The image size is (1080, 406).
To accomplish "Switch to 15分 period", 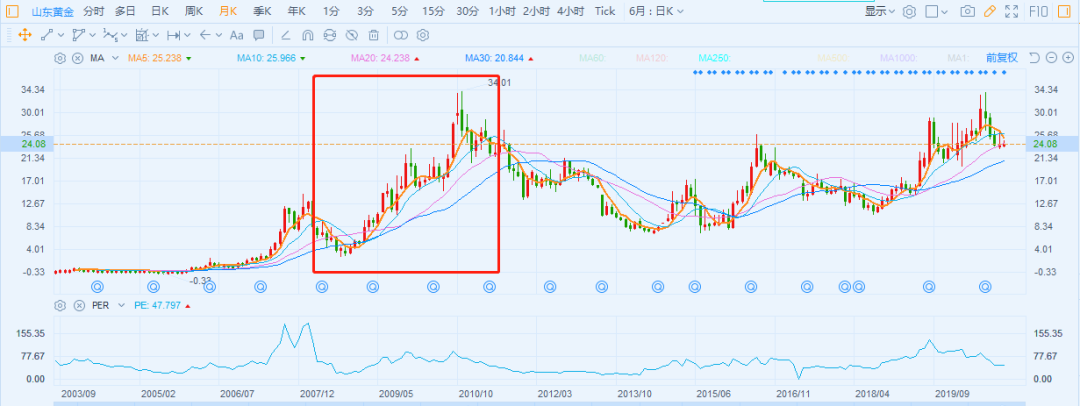I will [x=433, y=11].
